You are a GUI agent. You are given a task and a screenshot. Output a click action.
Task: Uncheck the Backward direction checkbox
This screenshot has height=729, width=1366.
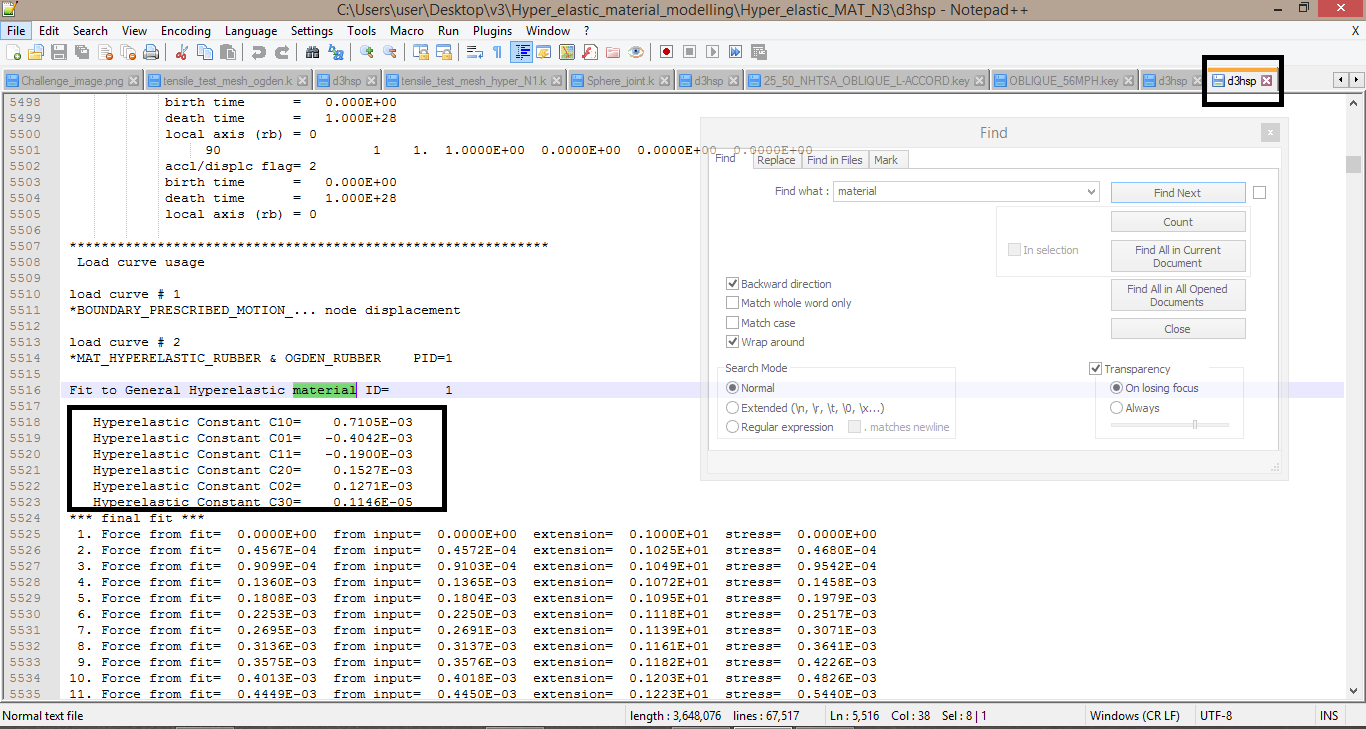point(733,284)
